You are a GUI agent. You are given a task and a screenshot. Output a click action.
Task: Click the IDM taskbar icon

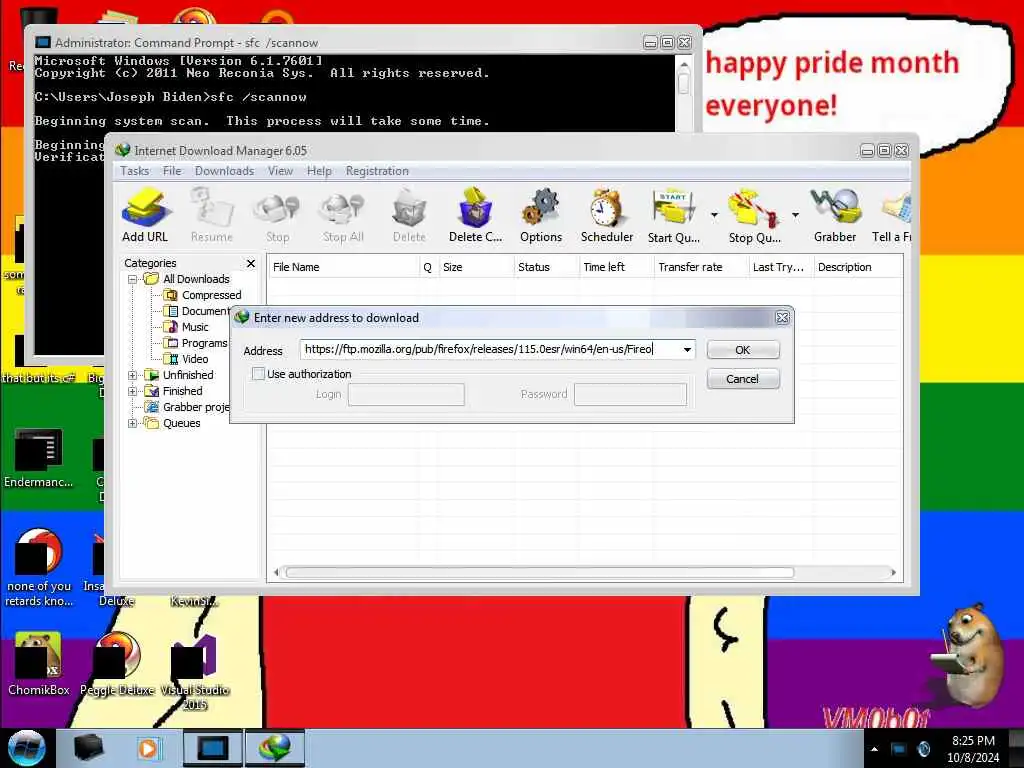(x=274, y=748)
